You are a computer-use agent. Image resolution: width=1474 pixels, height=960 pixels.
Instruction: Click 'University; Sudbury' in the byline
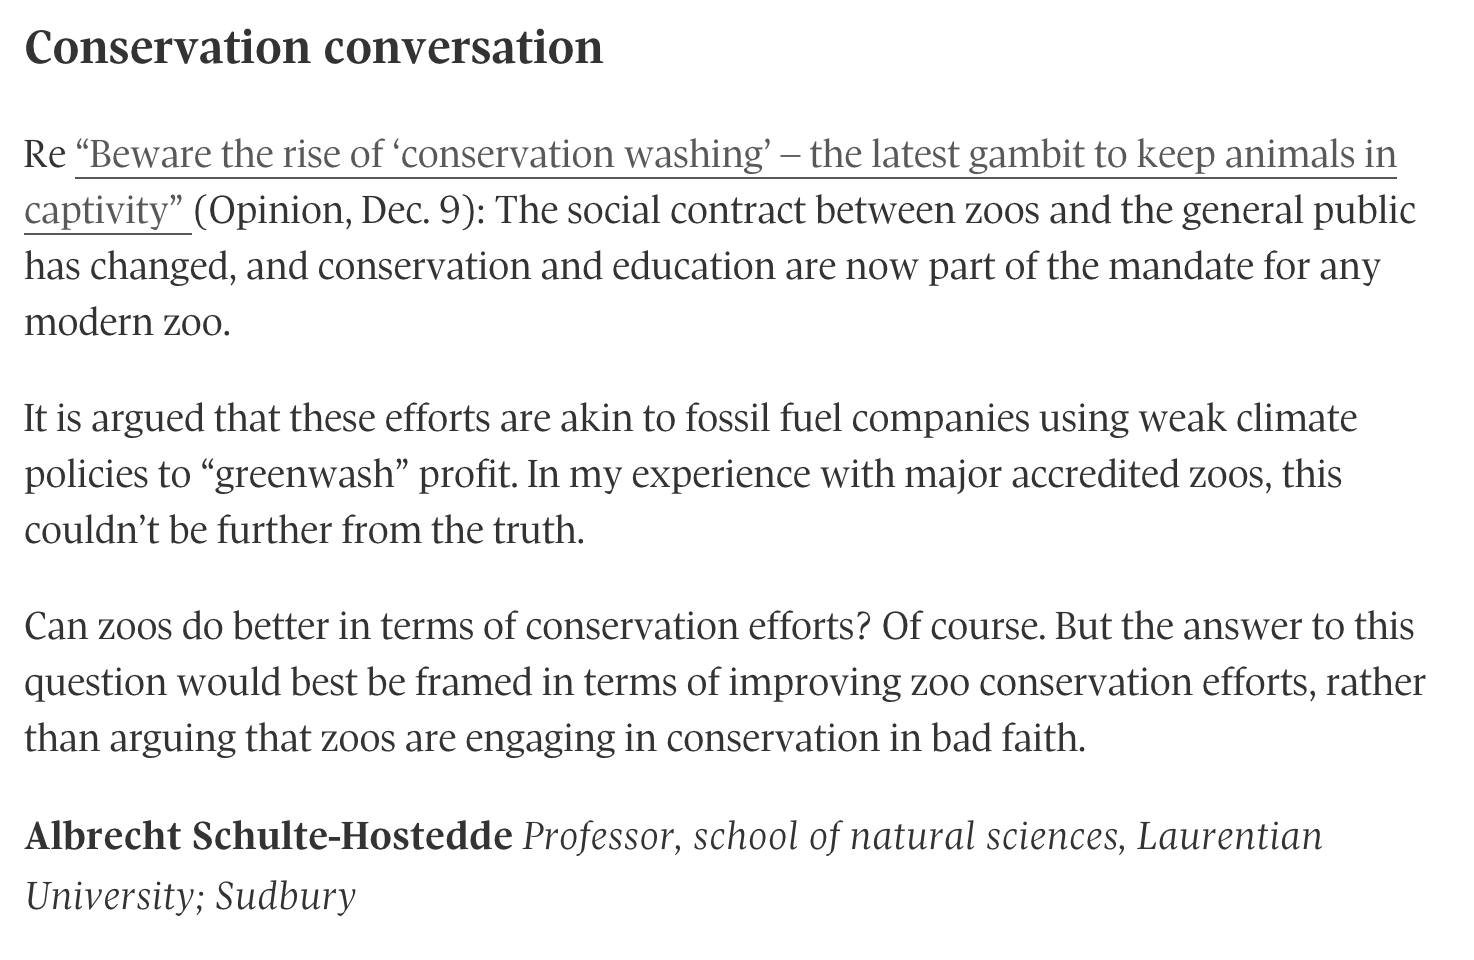190,895
